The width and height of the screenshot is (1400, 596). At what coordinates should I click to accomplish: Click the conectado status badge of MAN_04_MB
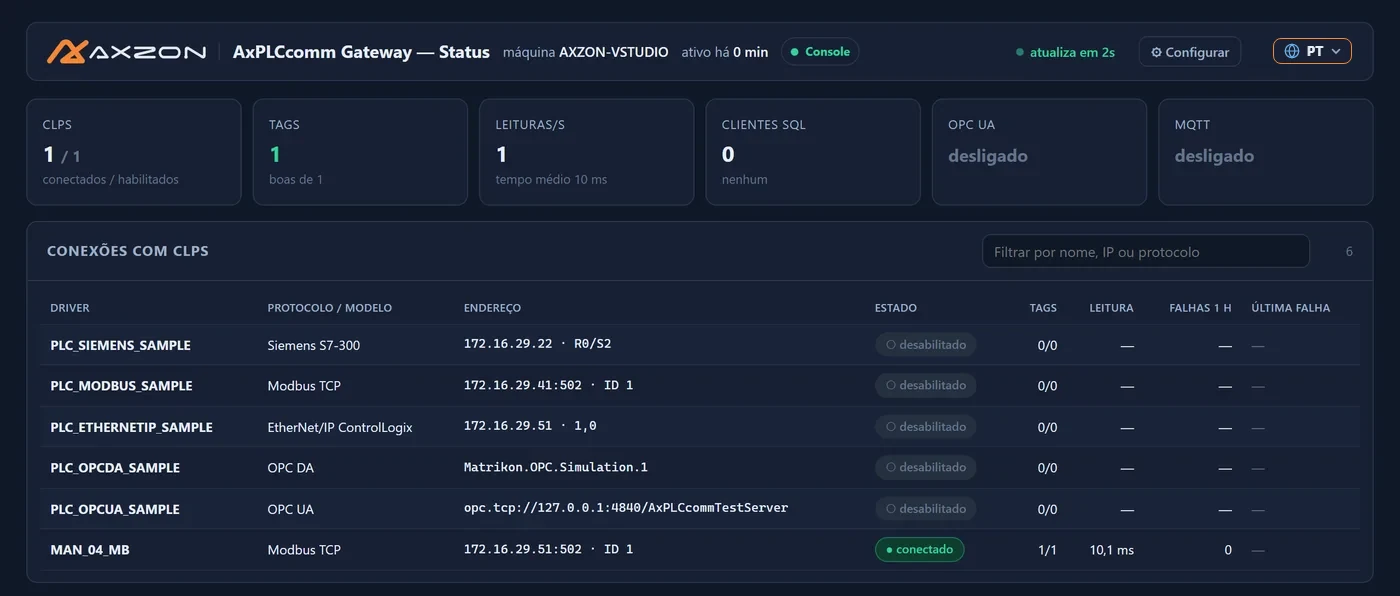(x=919, y=549)
